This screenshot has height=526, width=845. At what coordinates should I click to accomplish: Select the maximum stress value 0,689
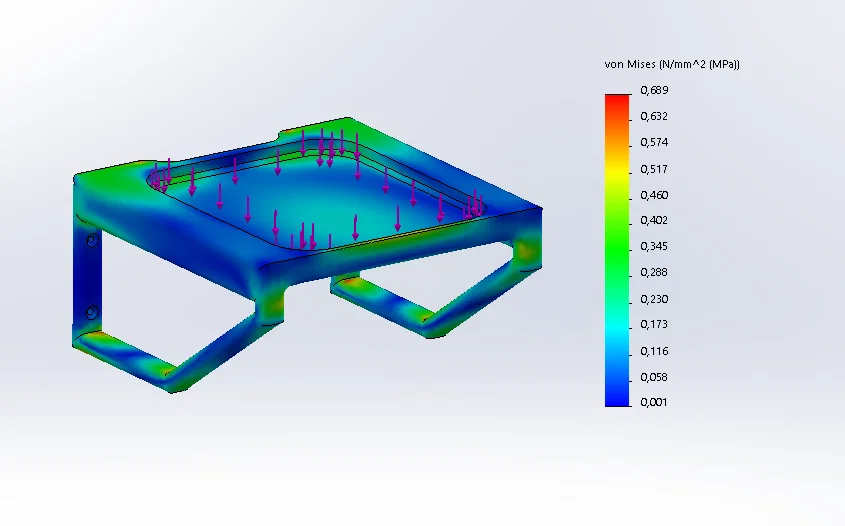[654, 90]
